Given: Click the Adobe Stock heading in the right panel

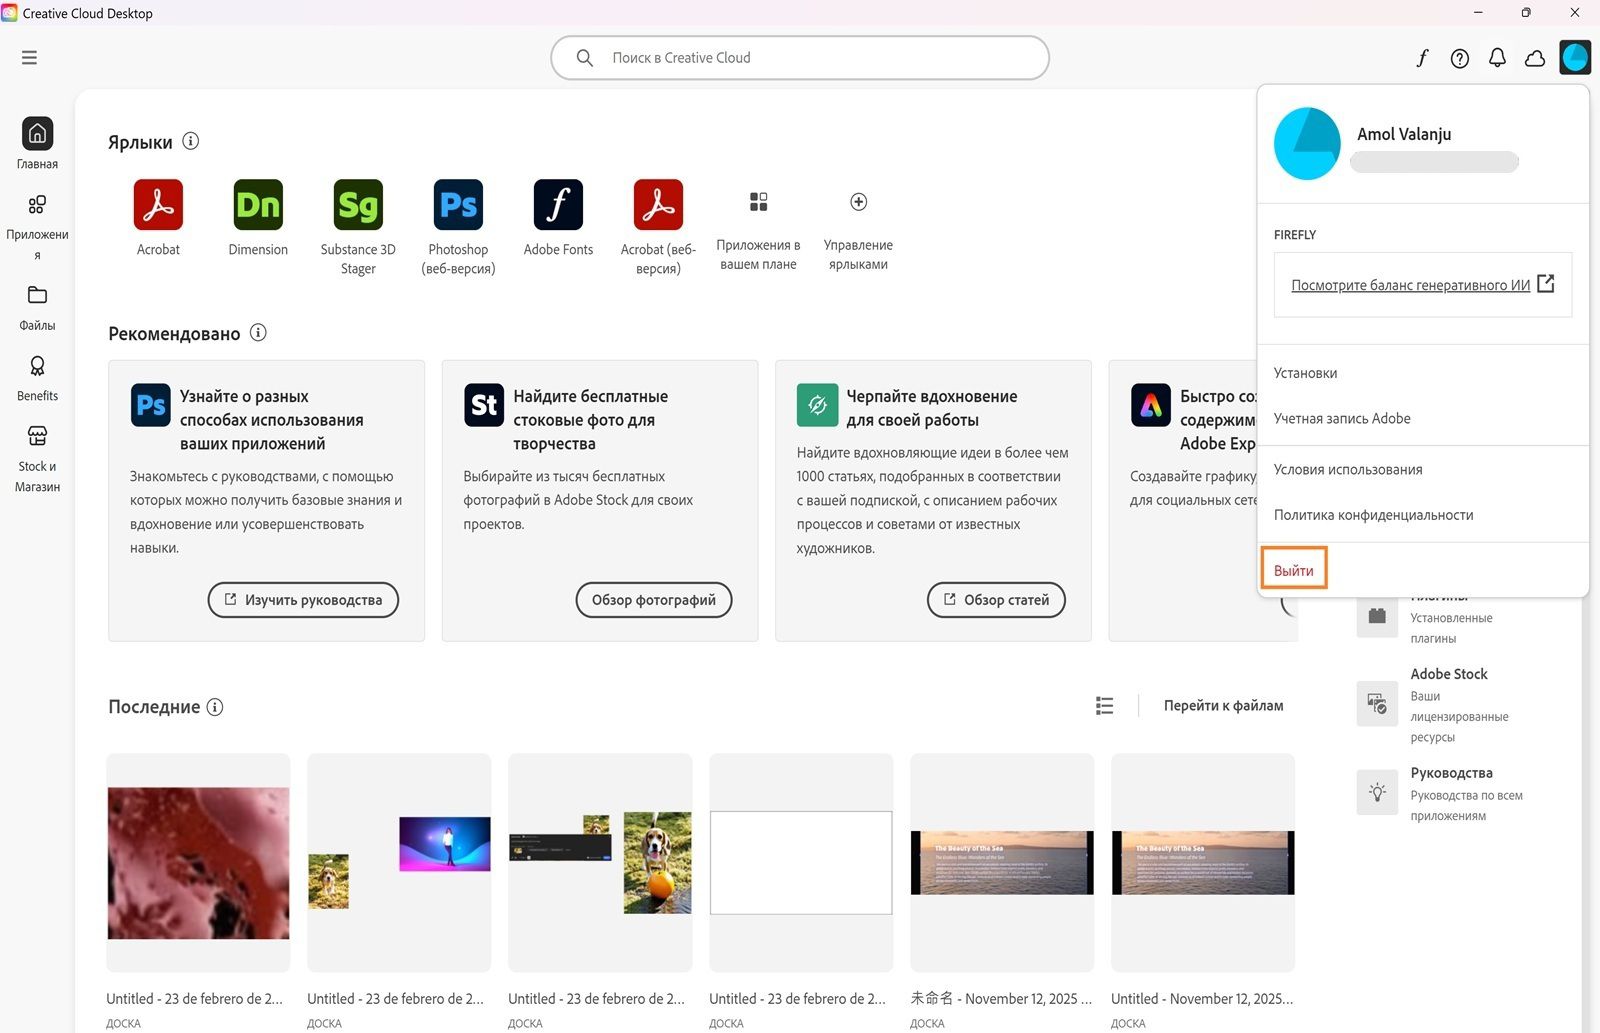Looking at the screenshot, I should pos(1449,674).
